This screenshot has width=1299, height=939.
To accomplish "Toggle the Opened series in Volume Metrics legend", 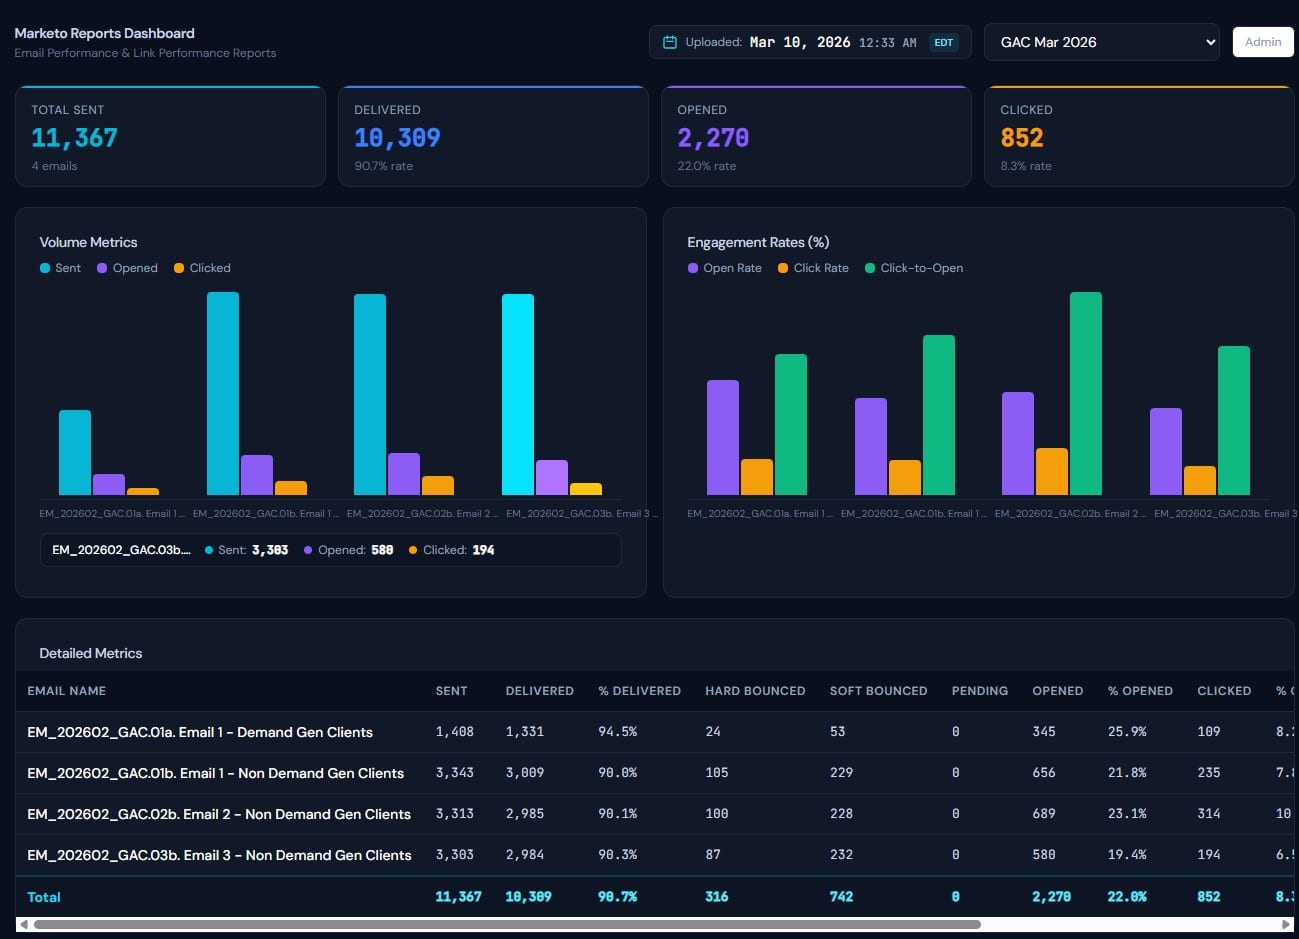I will coord(127,268).
